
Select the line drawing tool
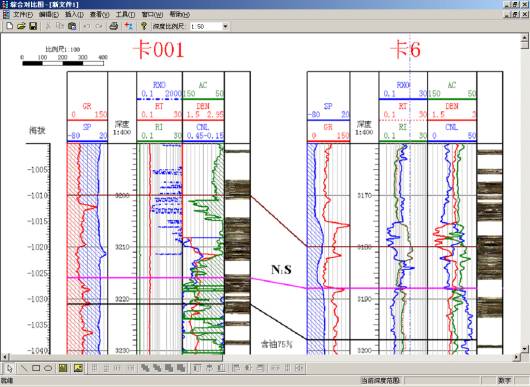(x=23, y=368)
